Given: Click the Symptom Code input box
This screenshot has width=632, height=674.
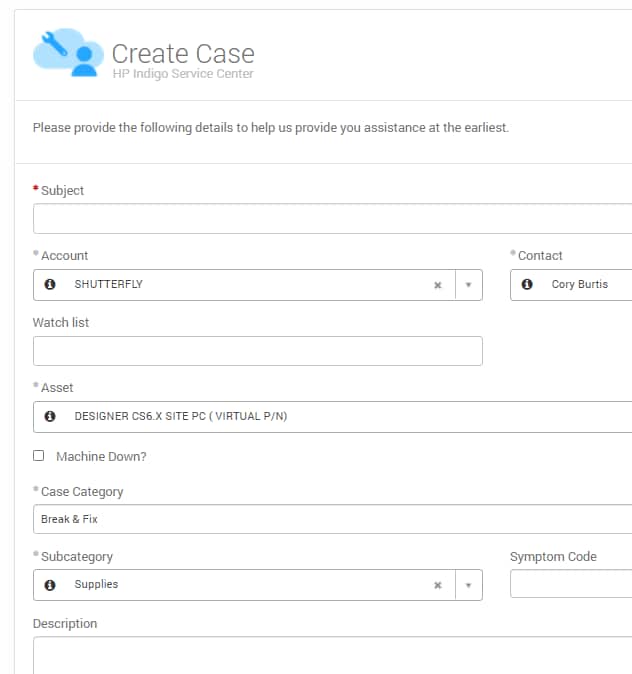Looking at the screenshot, I should (x=571, y=584).
